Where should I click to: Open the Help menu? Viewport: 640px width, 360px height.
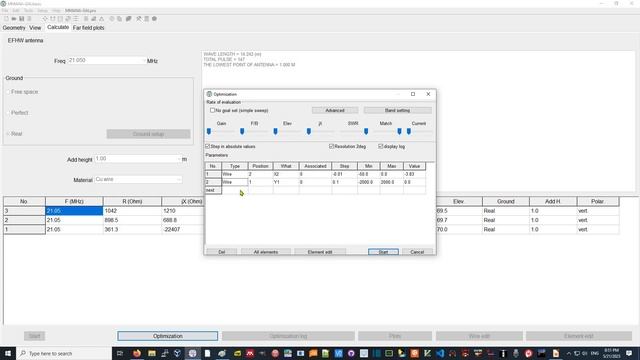click(x=56, y=11)
